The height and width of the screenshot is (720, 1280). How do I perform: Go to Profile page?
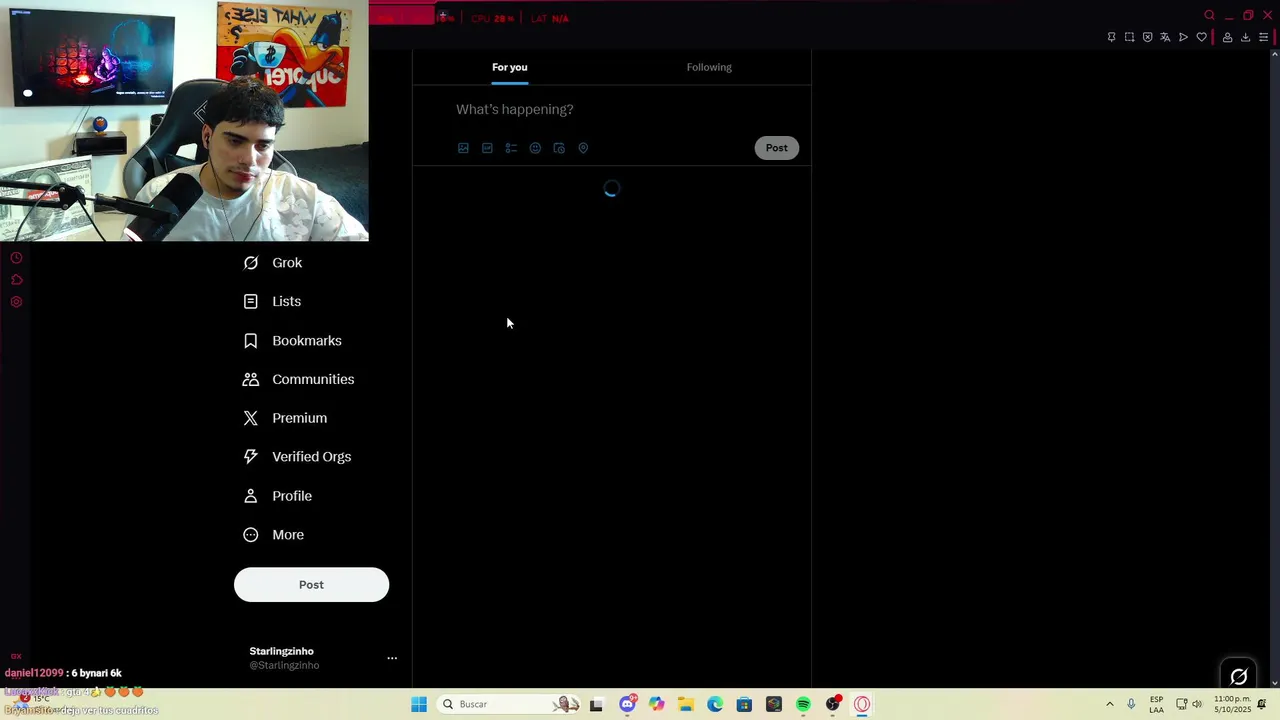click(277, 496)
